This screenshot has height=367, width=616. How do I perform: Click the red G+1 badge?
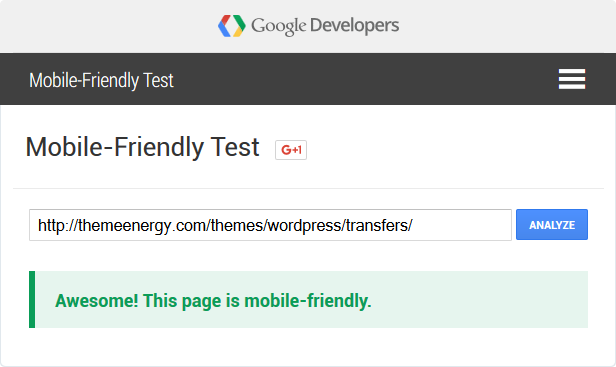click(291, 150)
